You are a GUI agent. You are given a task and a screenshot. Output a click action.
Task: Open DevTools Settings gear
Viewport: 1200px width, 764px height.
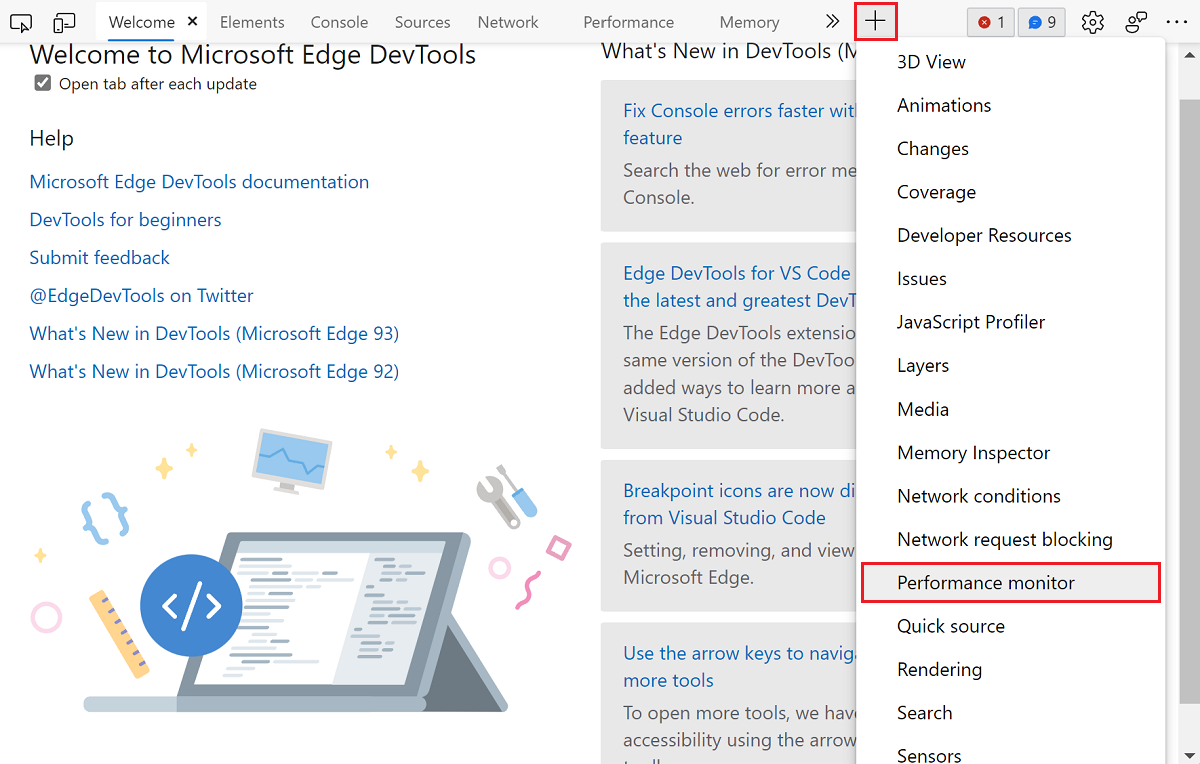click(x=1093, y=22)
